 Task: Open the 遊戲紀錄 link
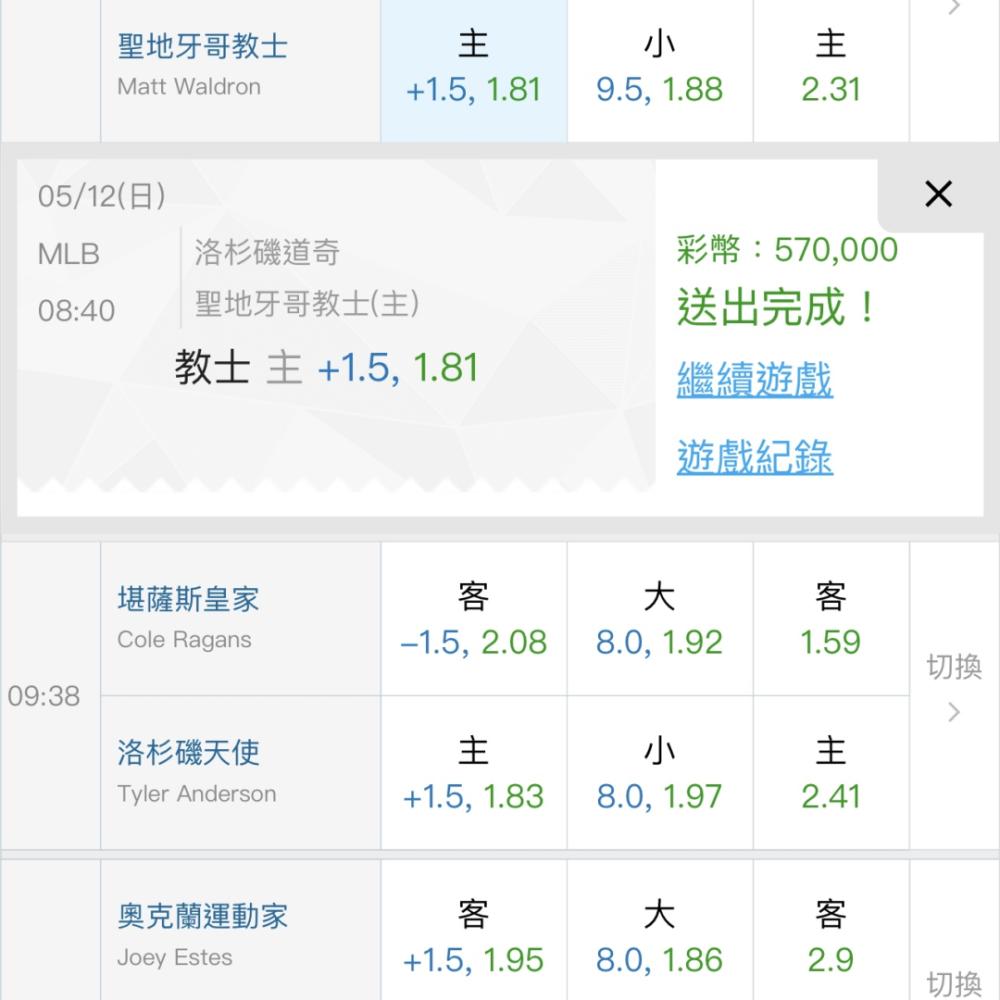[x=754, y=457]
